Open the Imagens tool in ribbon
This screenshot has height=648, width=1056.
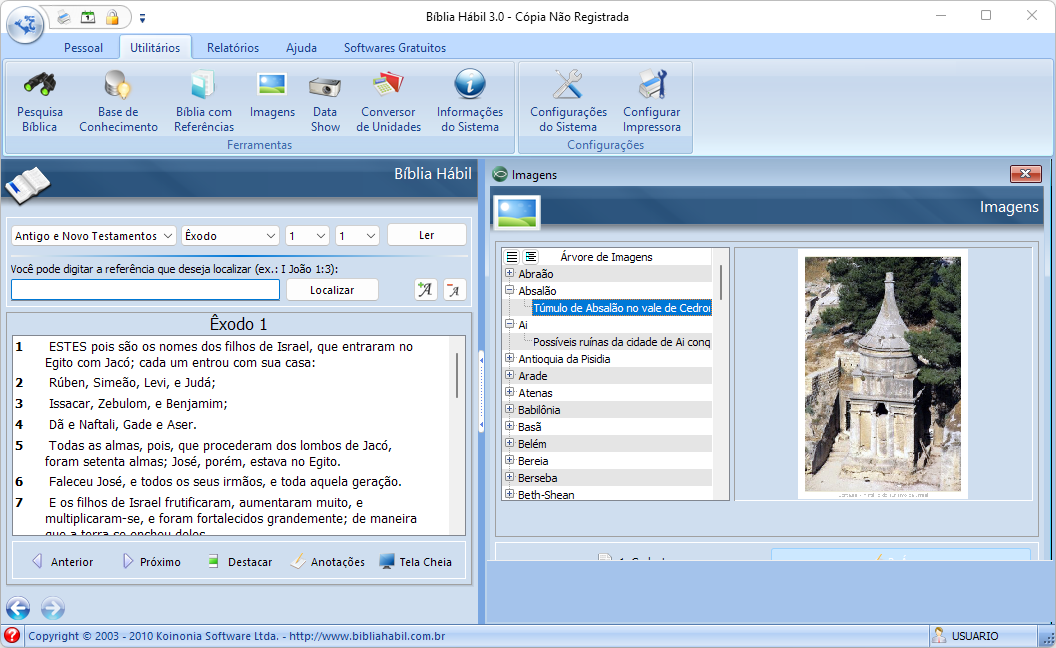(x=272, y=94)
